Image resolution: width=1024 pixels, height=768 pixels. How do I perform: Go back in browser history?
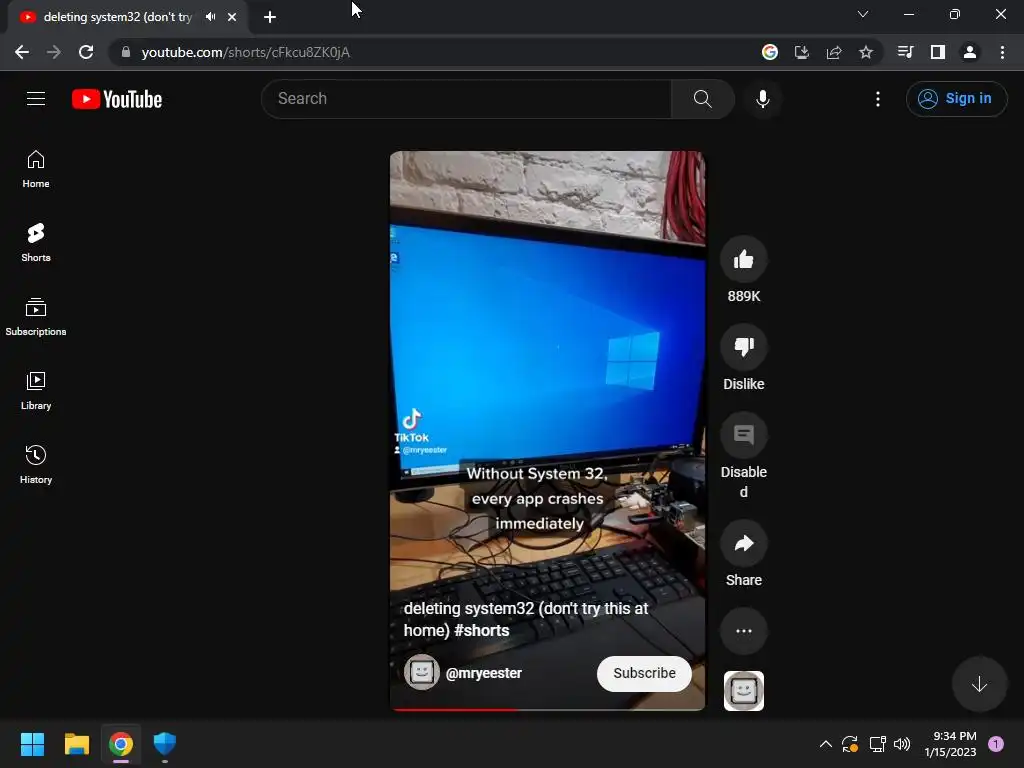22,52
